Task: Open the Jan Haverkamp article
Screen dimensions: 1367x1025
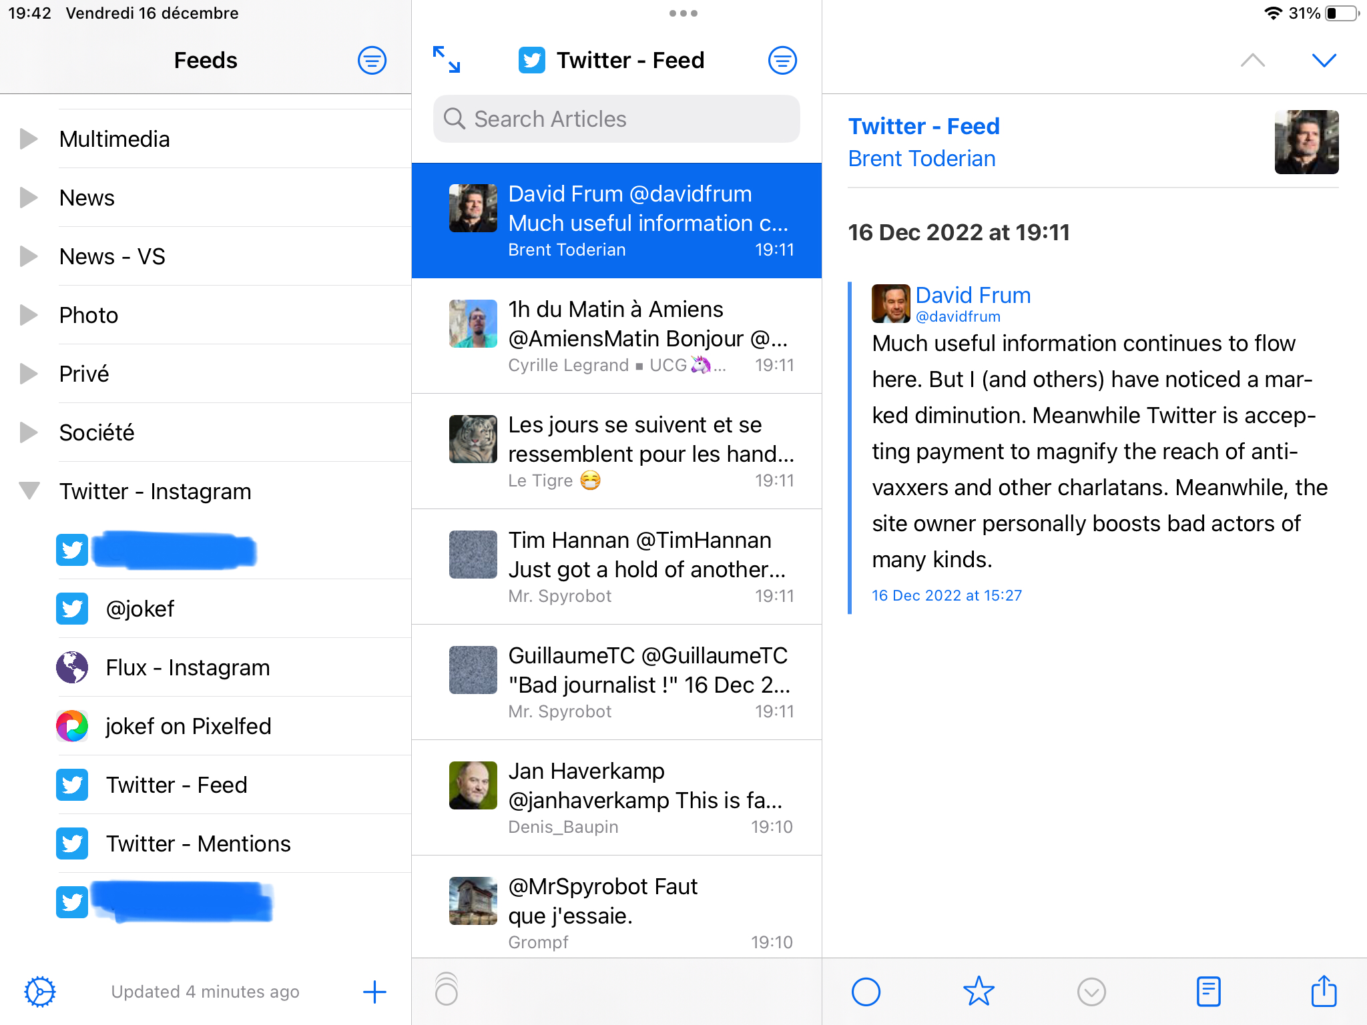Action: point(616,798)
